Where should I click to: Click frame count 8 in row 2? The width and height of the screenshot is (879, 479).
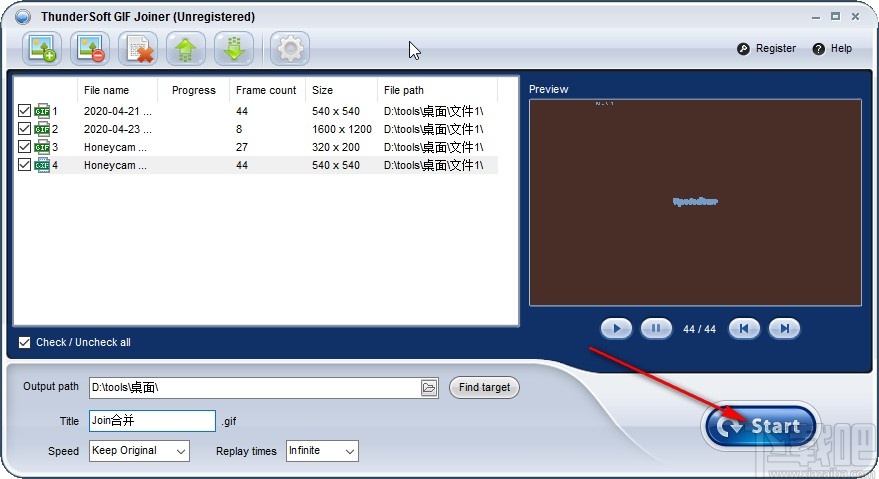click(x=239, y=129)
